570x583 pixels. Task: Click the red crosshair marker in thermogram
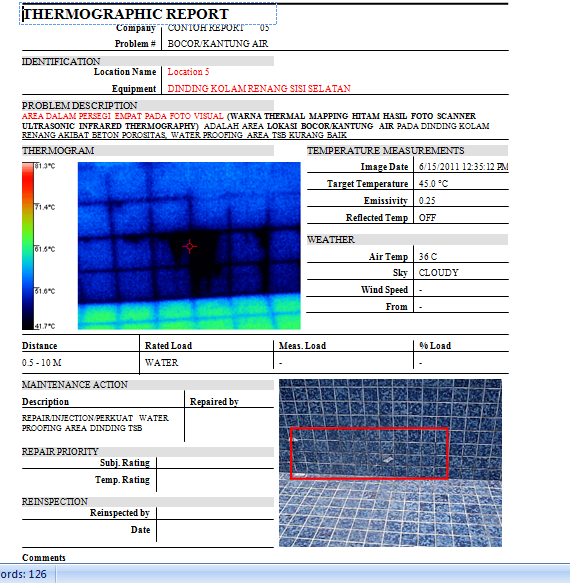point(190,246)
